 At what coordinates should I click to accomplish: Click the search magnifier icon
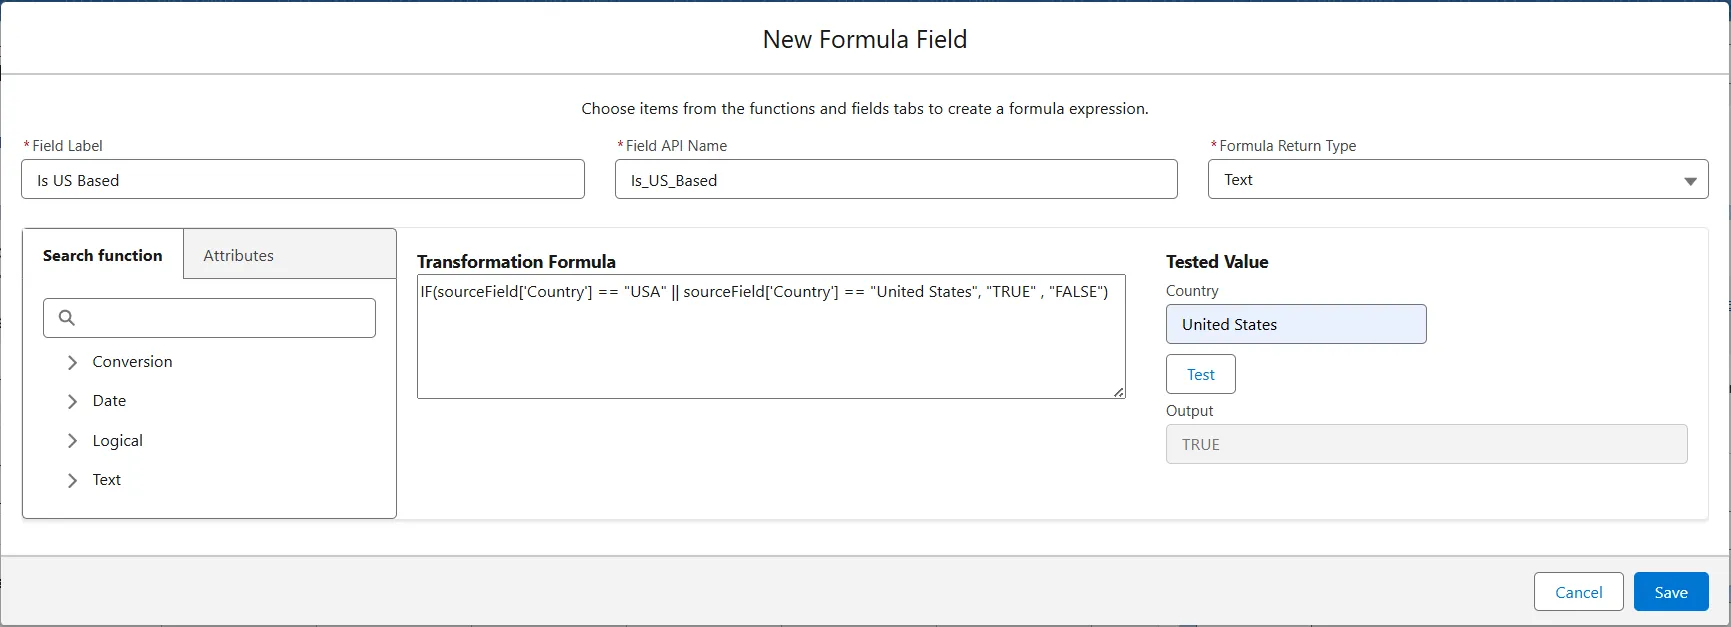pos(67,318)
